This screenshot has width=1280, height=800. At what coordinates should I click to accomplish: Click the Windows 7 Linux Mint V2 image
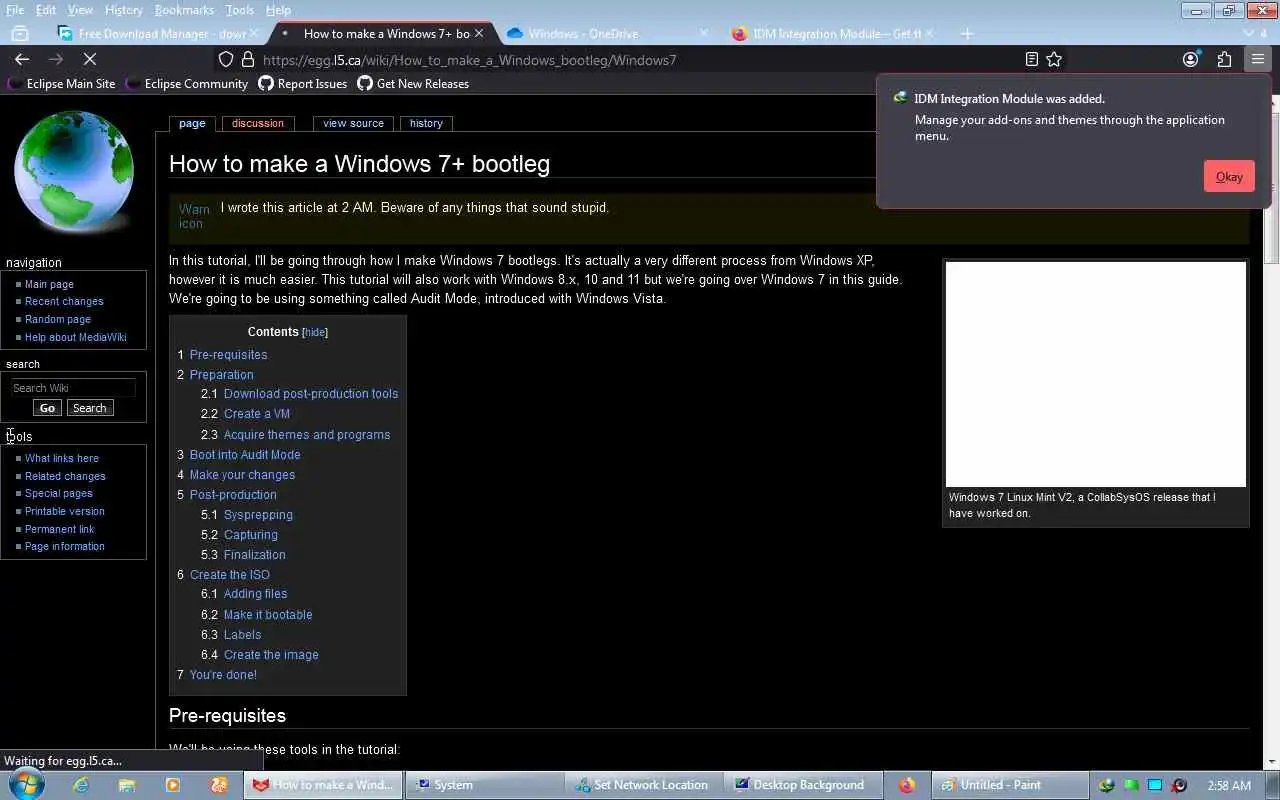coord(1096,374)
